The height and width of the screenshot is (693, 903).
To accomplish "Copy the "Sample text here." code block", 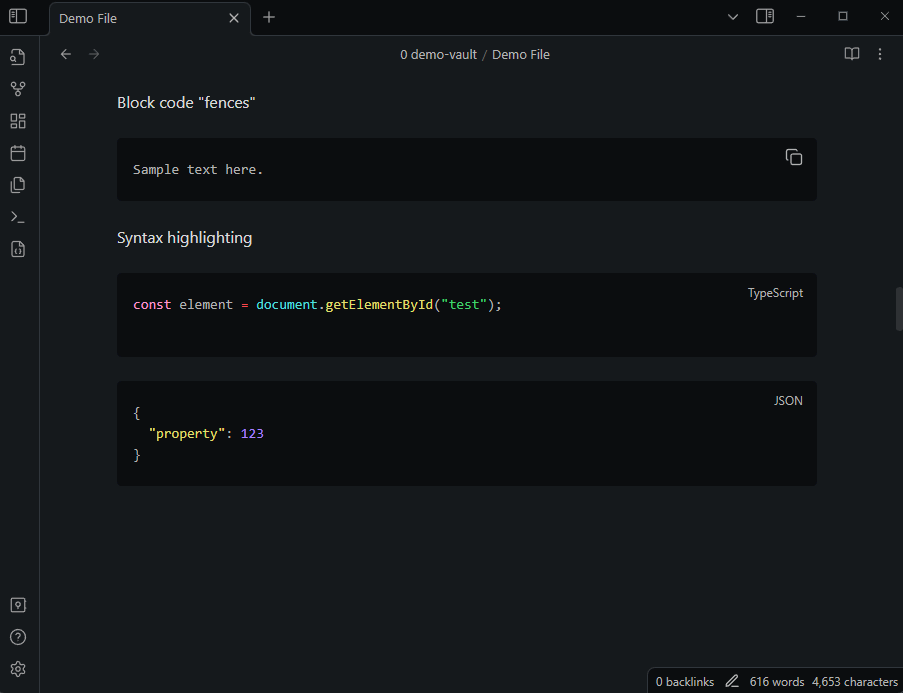I will tap(794, 157).
